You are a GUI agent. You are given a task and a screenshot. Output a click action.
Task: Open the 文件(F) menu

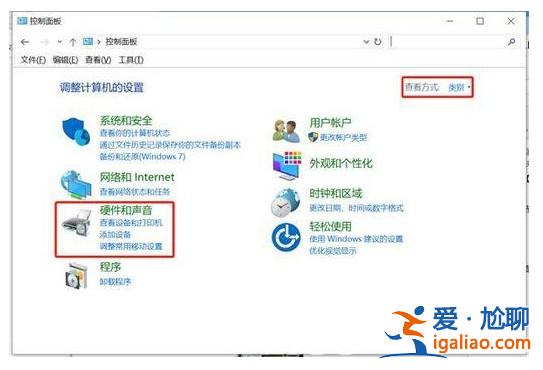(x=33, y=60)
